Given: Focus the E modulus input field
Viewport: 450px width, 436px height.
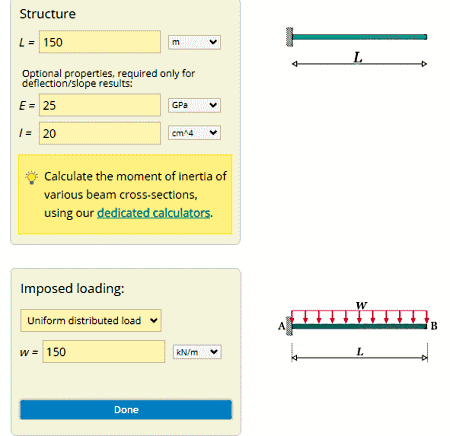Looking at the screenshot, I should click(100, 105).
